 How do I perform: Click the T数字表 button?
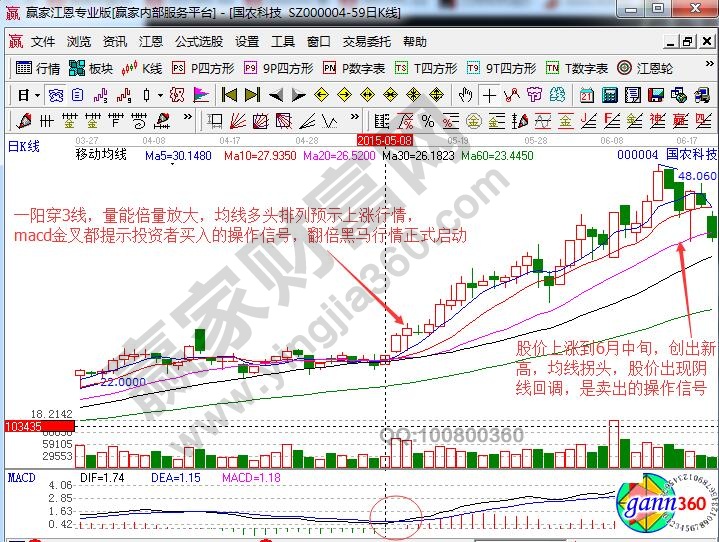coord(577,69)
